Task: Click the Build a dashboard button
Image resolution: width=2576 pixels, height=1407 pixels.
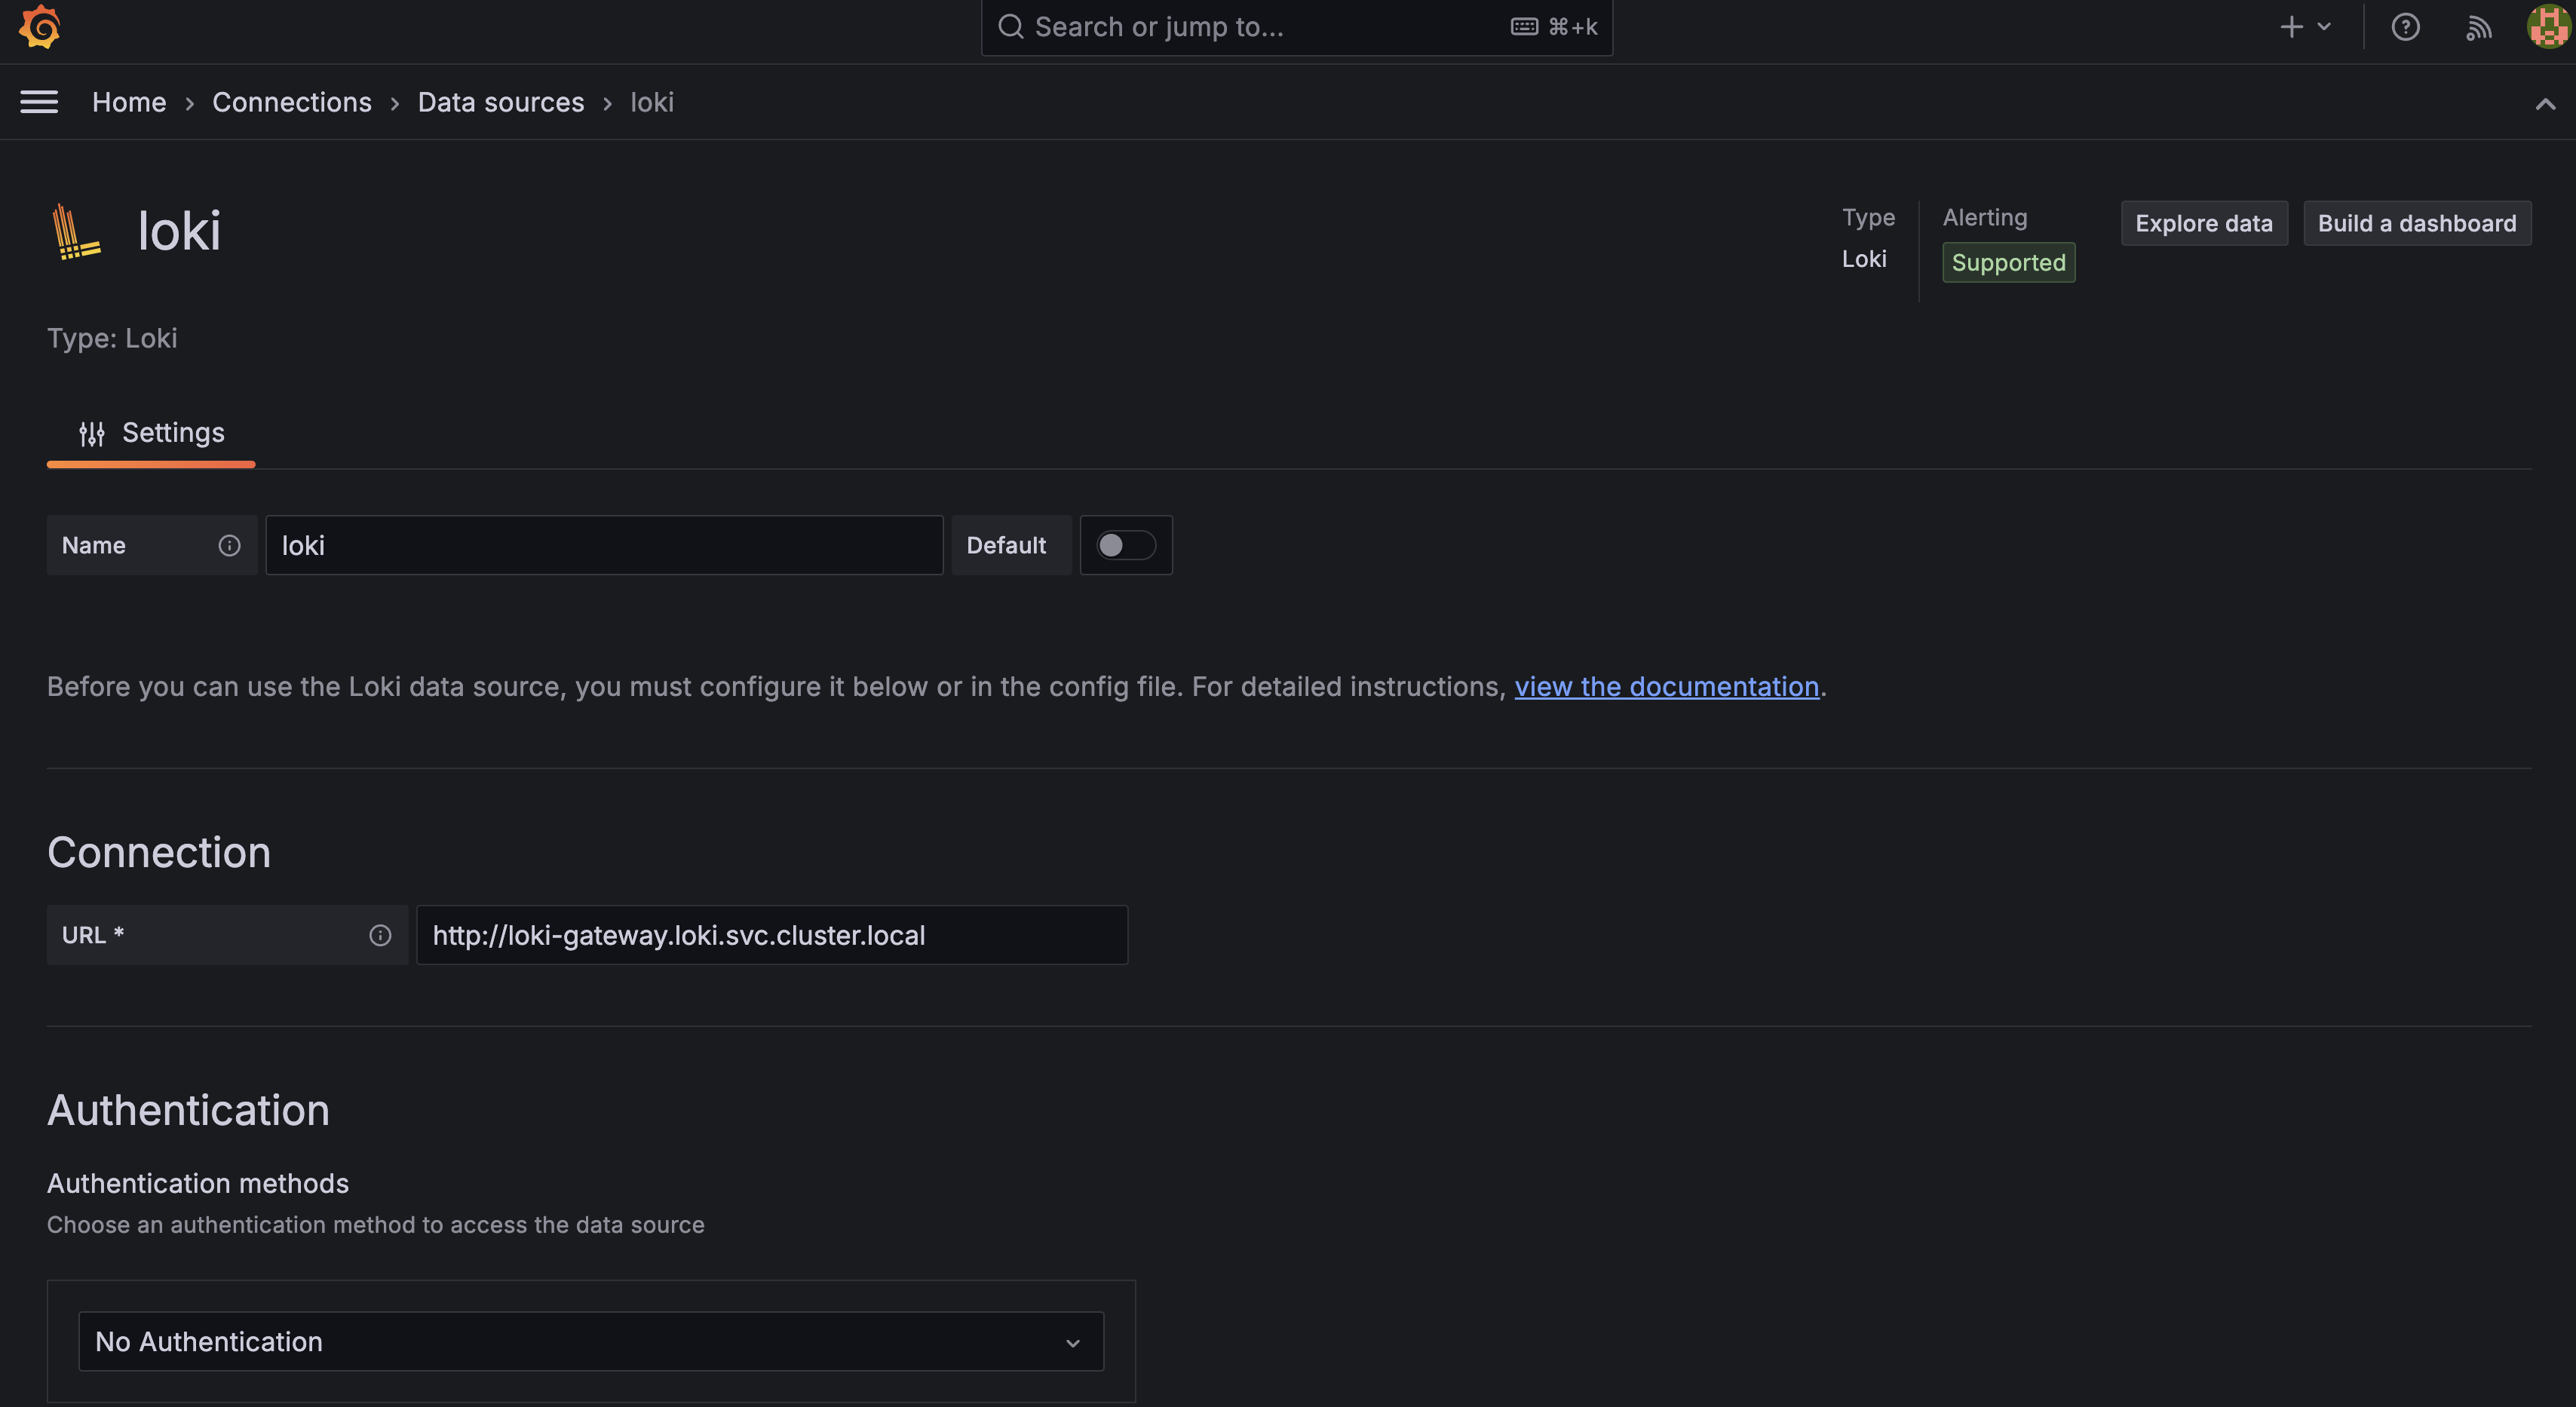Action: tap(2417, 223)
